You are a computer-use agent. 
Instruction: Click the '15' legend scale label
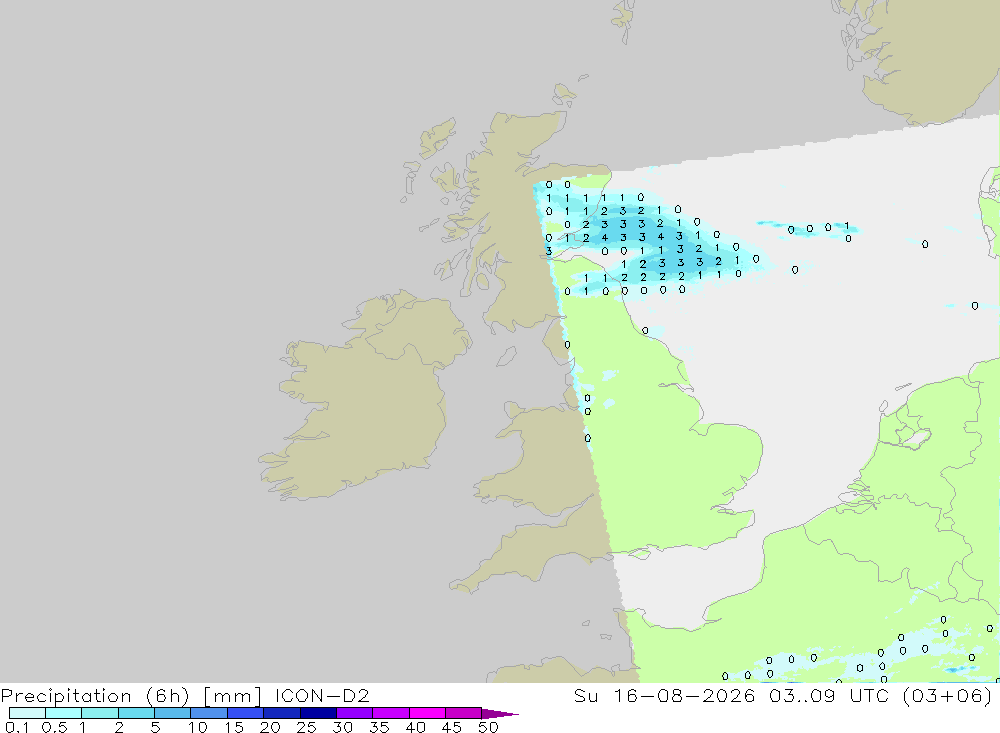click(x=234, y=727)
